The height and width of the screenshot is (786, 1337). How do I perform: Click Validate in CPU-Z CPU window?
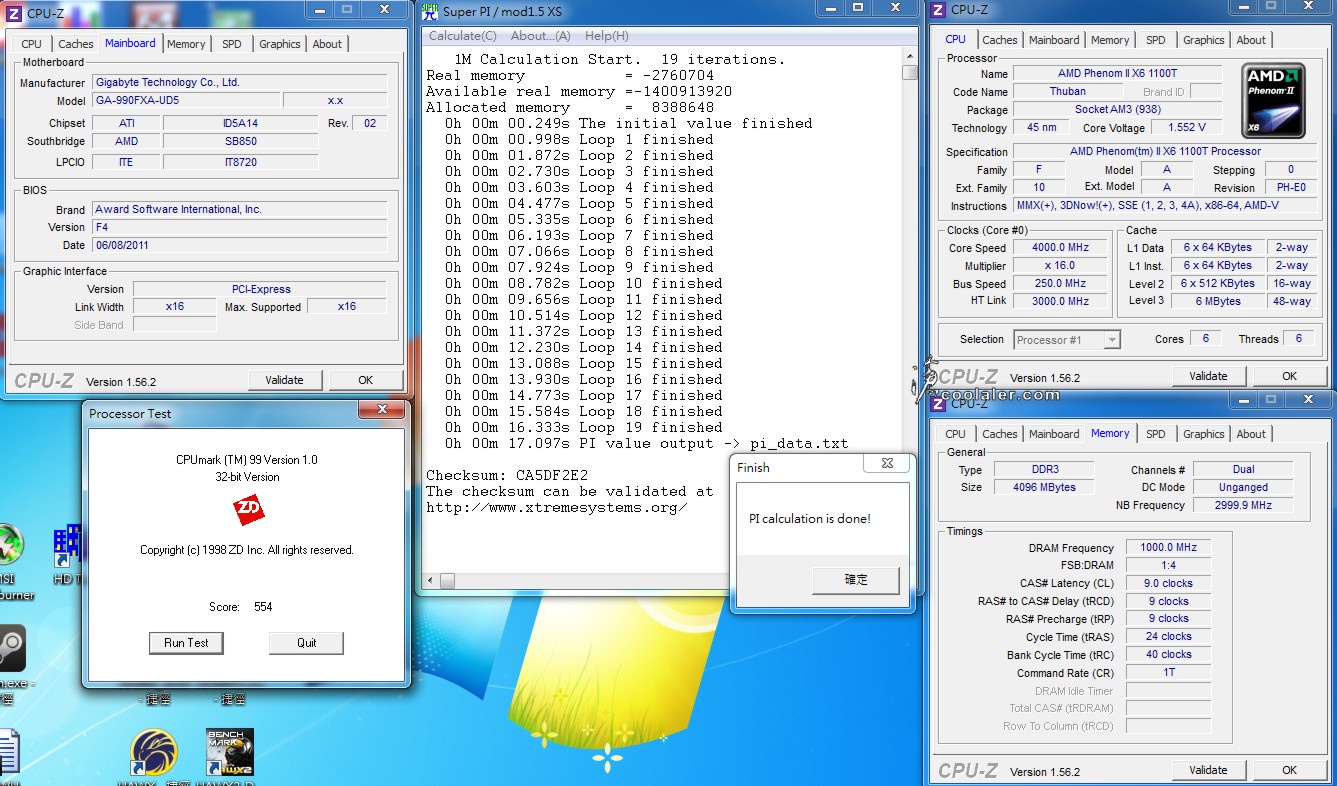click(1209, 376)
